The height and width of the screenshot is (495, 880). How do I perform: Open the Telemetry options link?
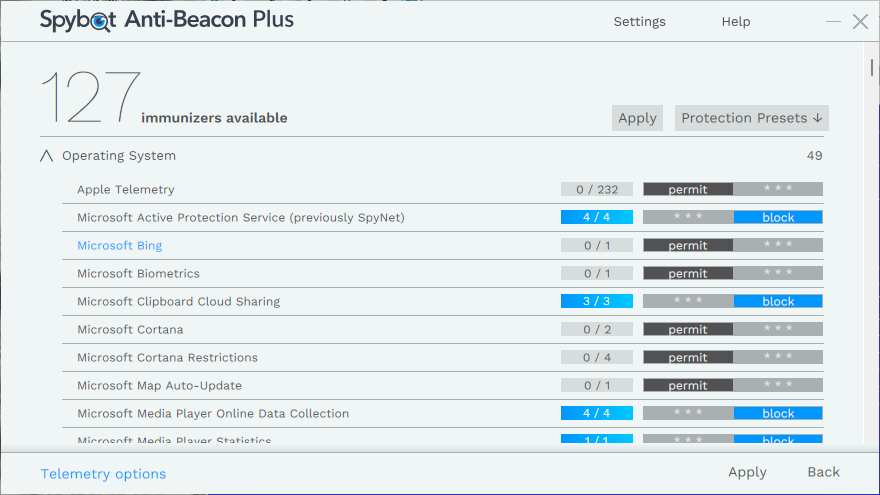pyautogui.click(x=103, y=474)
